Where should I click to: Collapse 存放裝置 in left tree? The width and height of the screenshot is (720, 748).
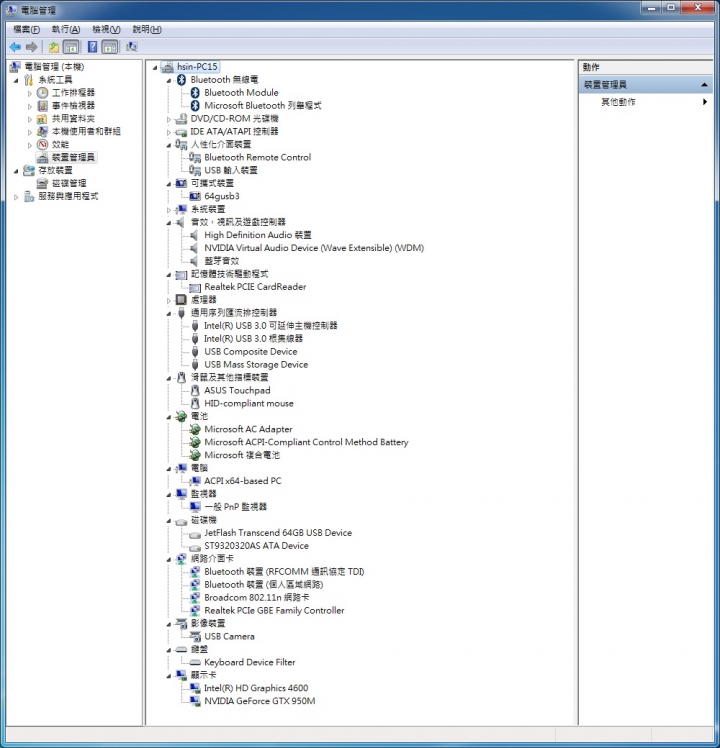[16, 171]
